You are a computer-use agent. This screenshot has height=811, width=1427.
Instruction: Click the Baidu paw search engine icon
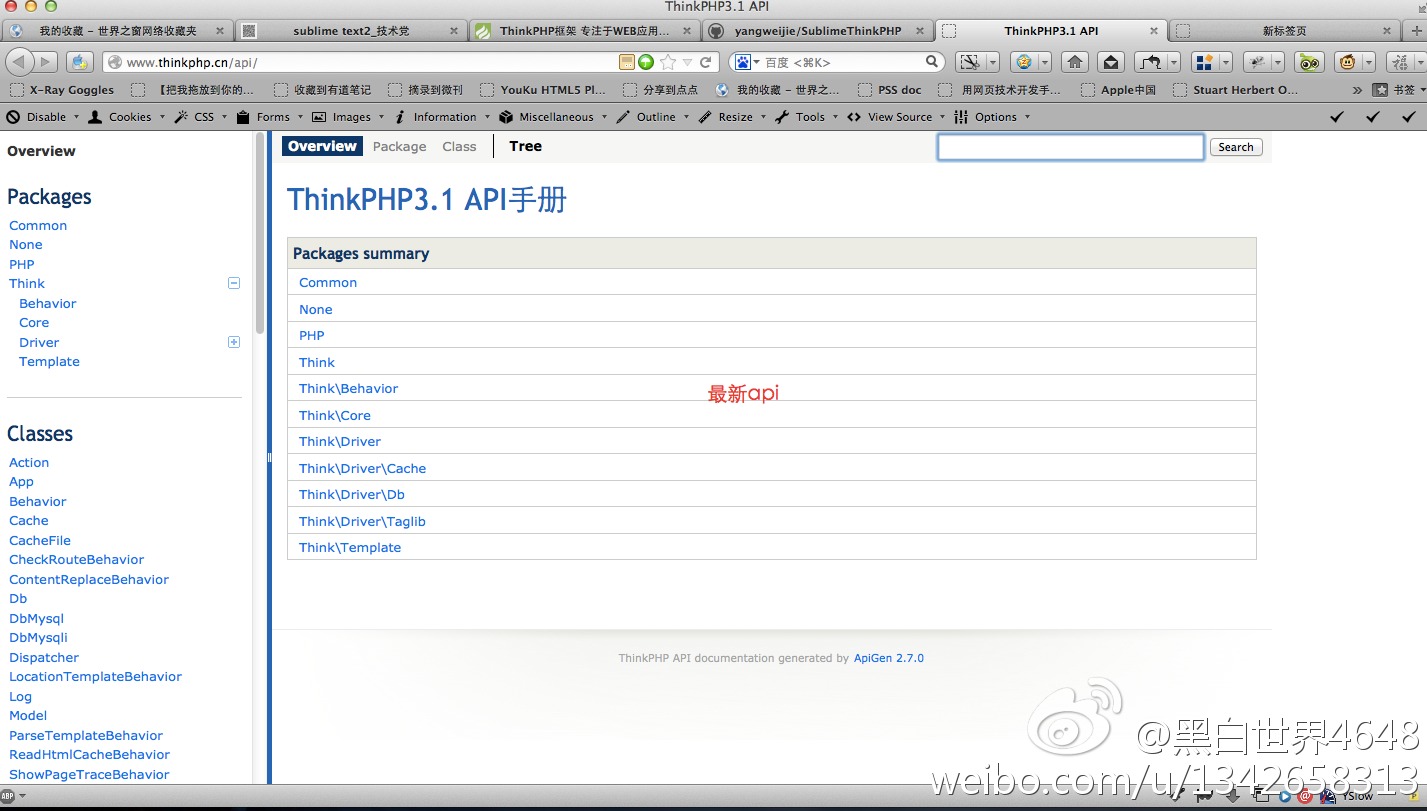tap(743, 62)
